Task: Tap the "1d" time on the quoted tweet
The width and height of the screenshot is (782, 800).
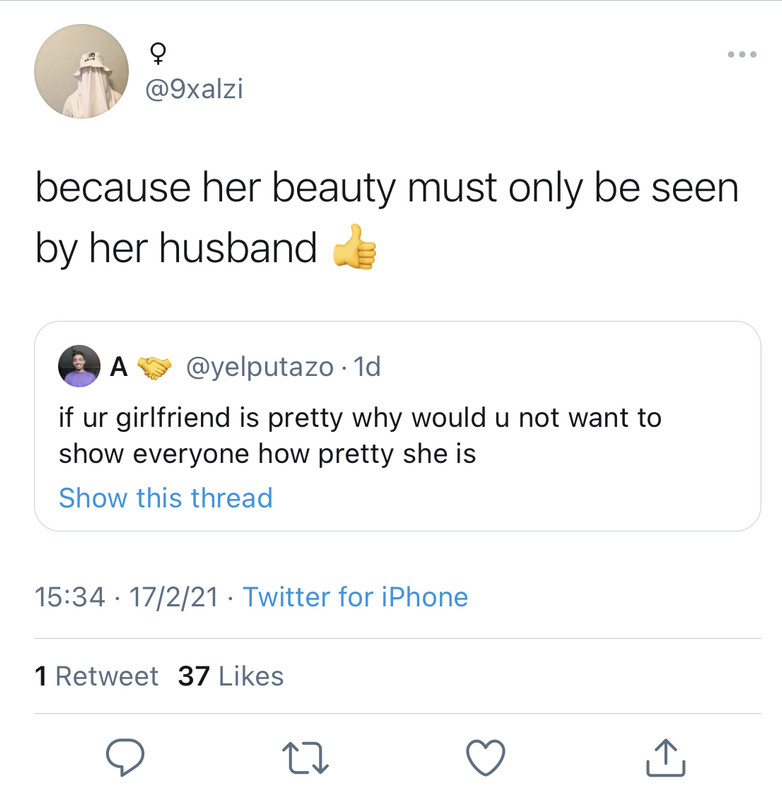Action: coord(367,367)
